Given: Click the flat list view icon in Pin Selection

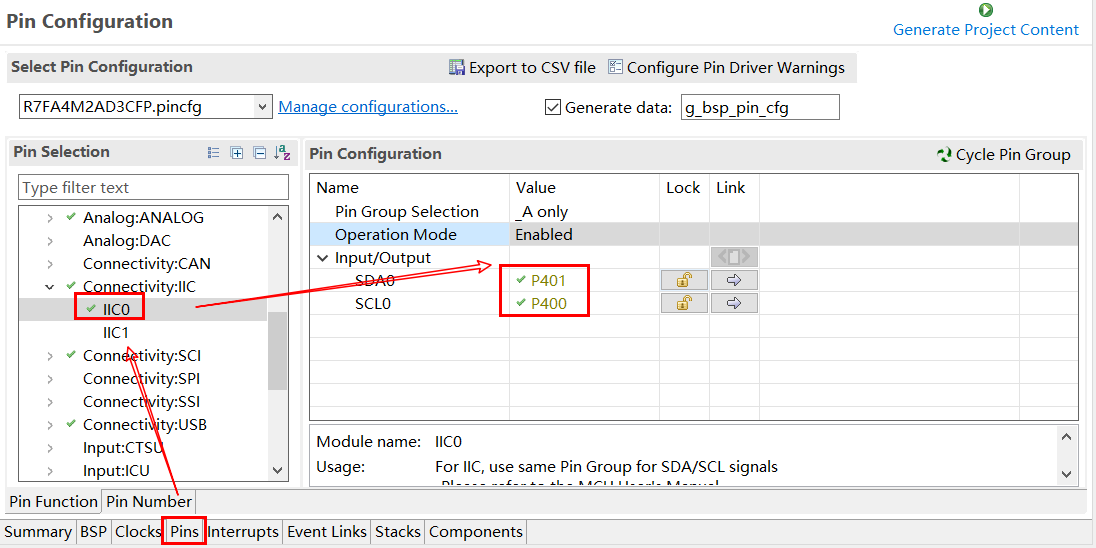Looking at the screenshot, I should click(214, 152).
